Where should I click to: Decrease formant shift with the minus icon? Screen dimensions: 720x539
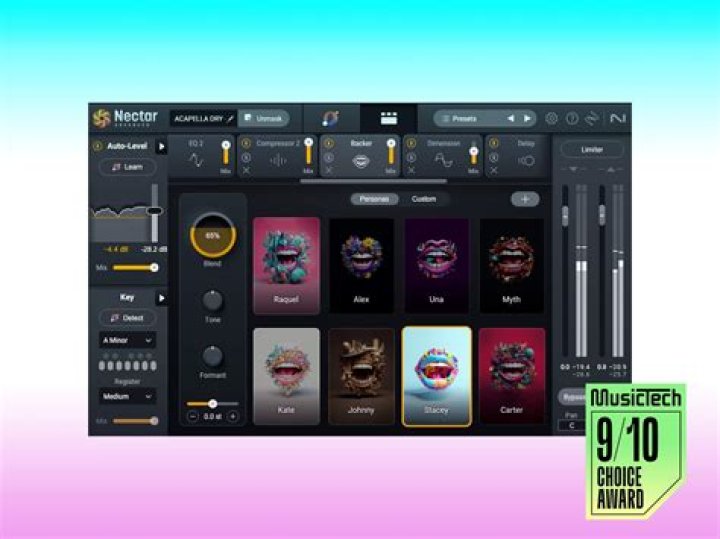pos(193,416)
